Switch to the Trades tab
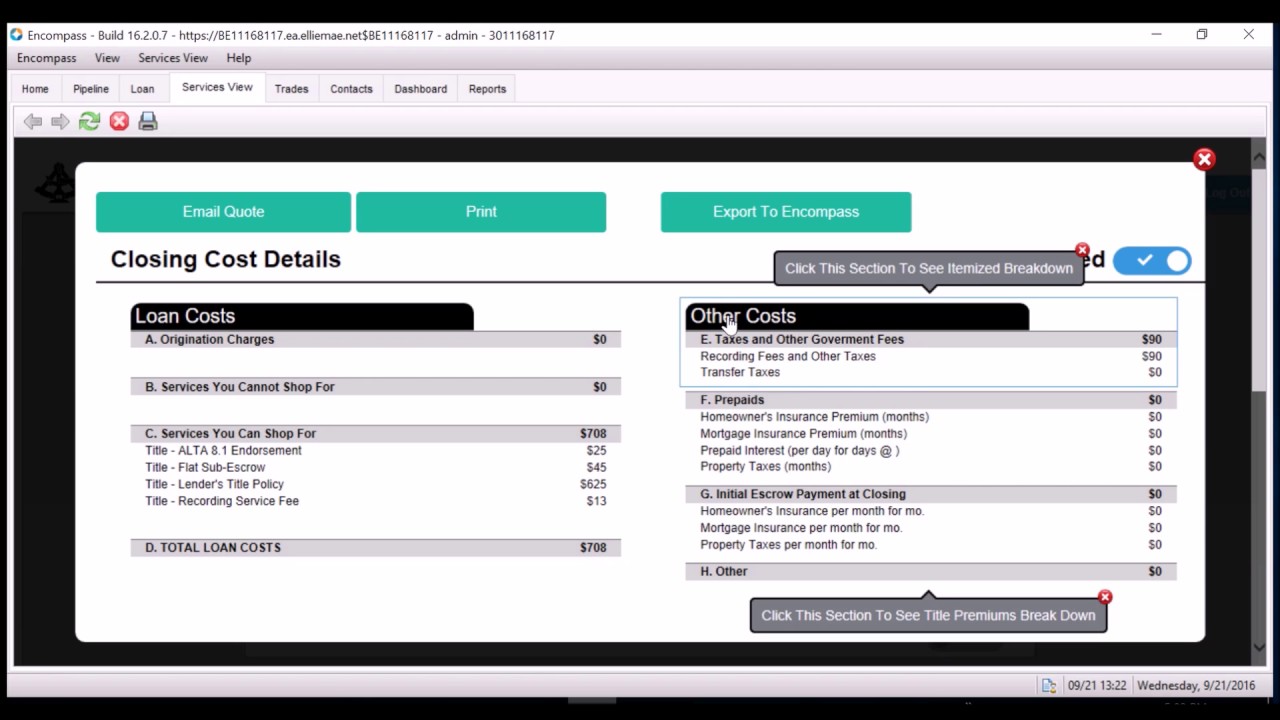Image resolution: width=1280 pixels, height=720 pixels. pyautogui.click(x=292, y=89)
